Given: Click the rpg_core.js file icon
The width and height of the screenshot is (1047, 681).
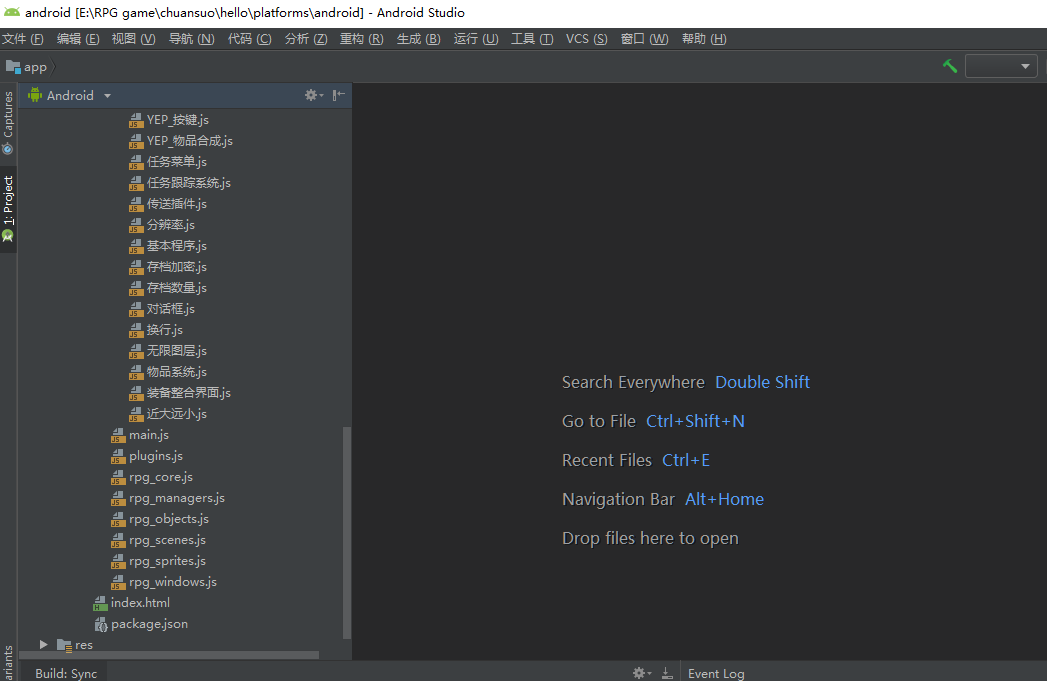Looking at the screenshot, I should pyautogui.click(x=118, y=477).
